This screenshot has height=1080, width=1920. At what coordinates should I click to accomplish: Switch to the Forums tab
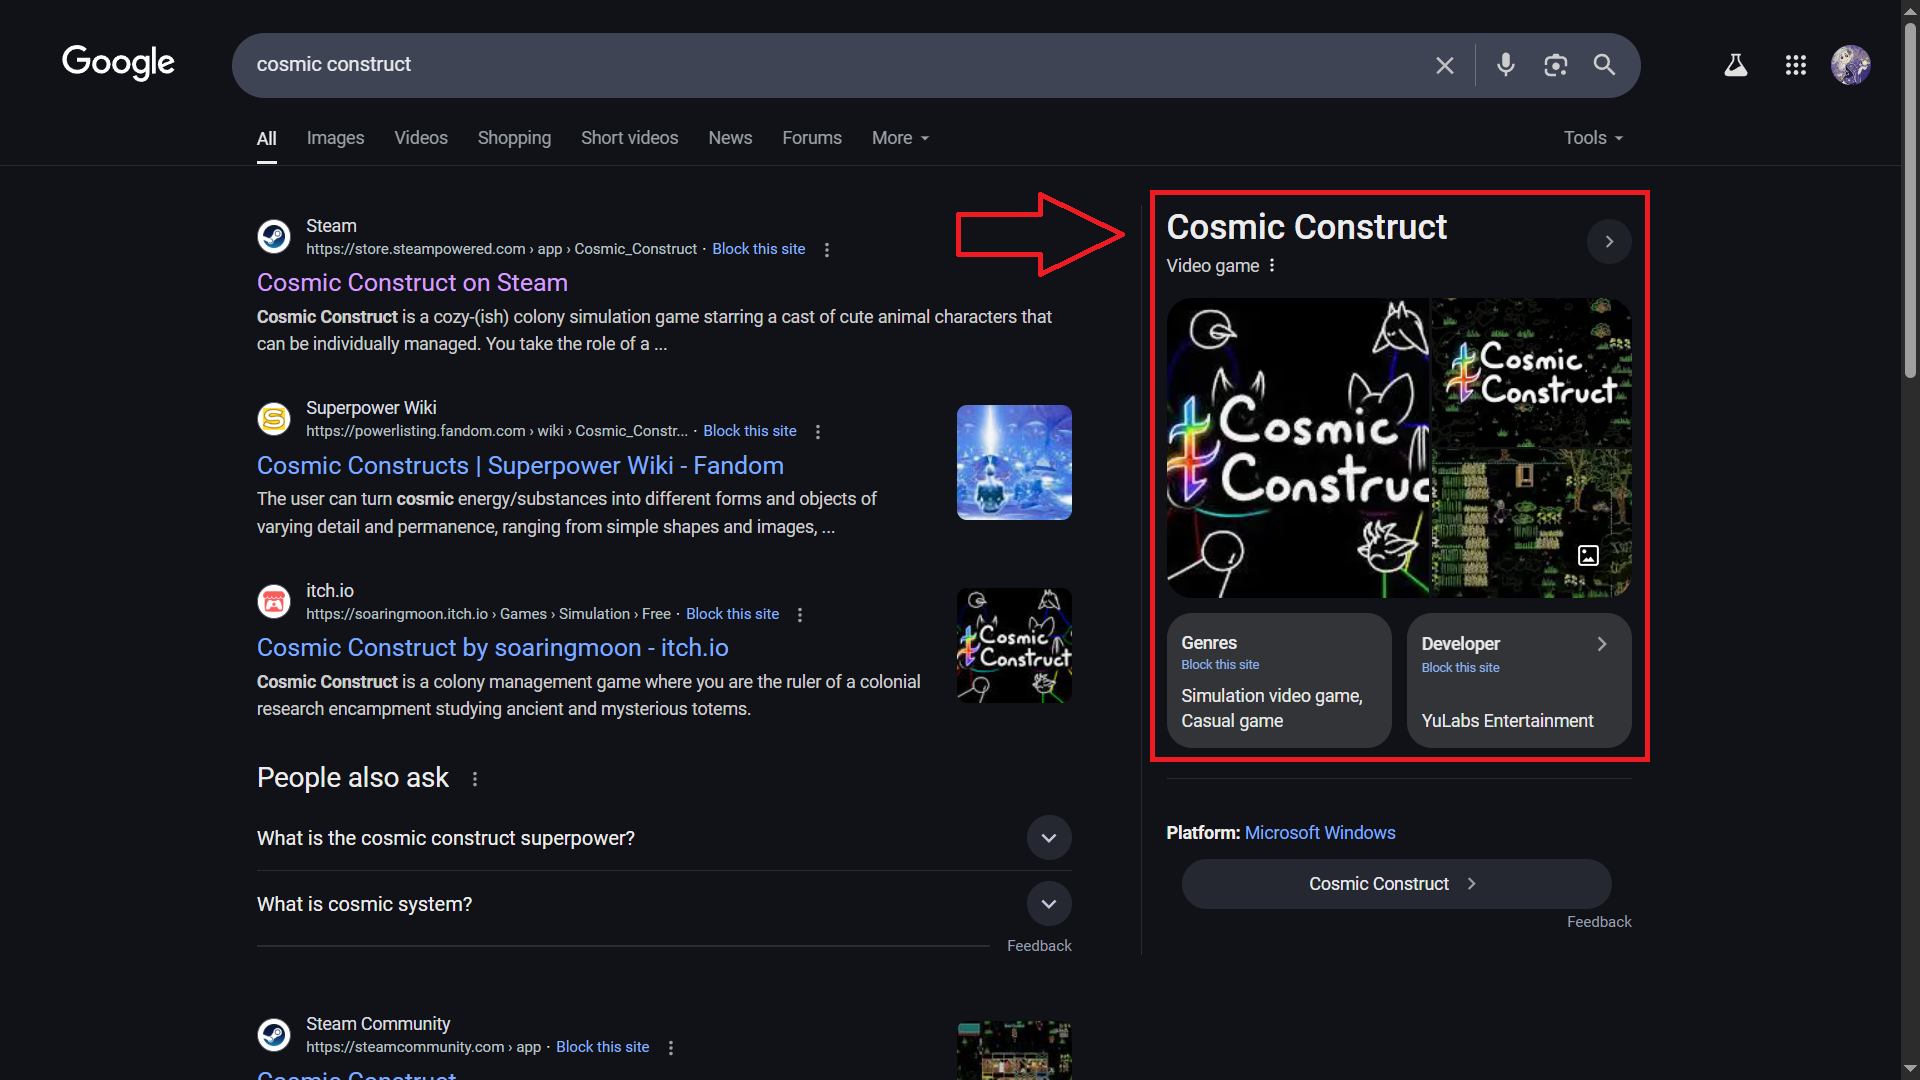pyautogui.click(x=812, y=138)
